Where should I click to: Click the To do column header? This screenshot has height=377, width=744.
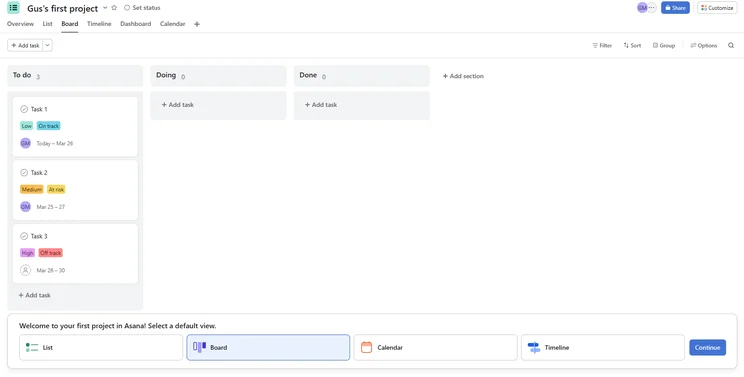click(75, 75)
